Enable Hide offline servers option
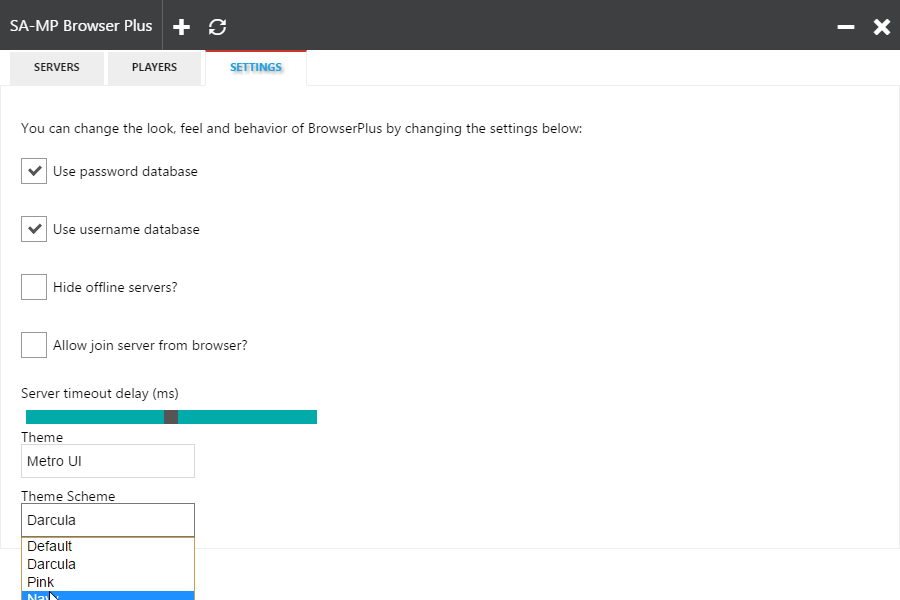The width and height of the screenshot is (900, 600). 34,287
